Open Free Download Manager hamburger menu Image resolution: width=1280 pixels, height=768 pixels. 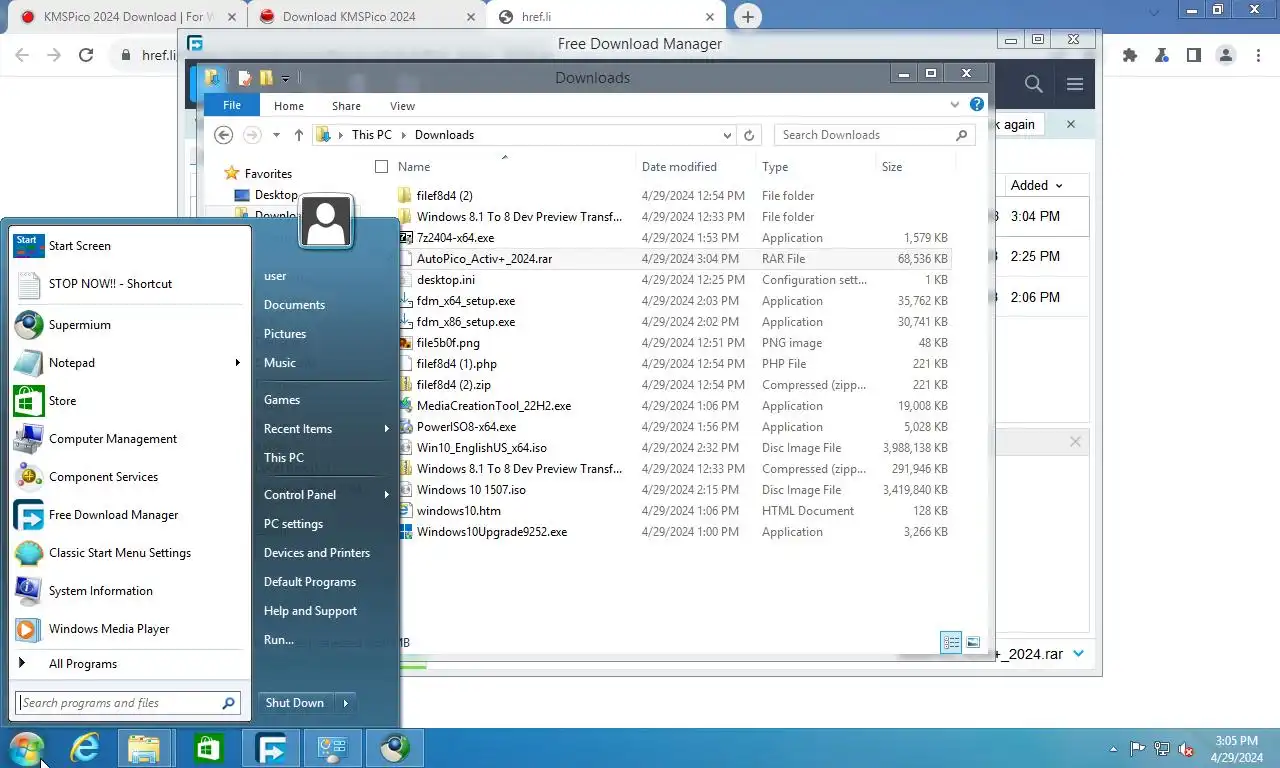1075,84
